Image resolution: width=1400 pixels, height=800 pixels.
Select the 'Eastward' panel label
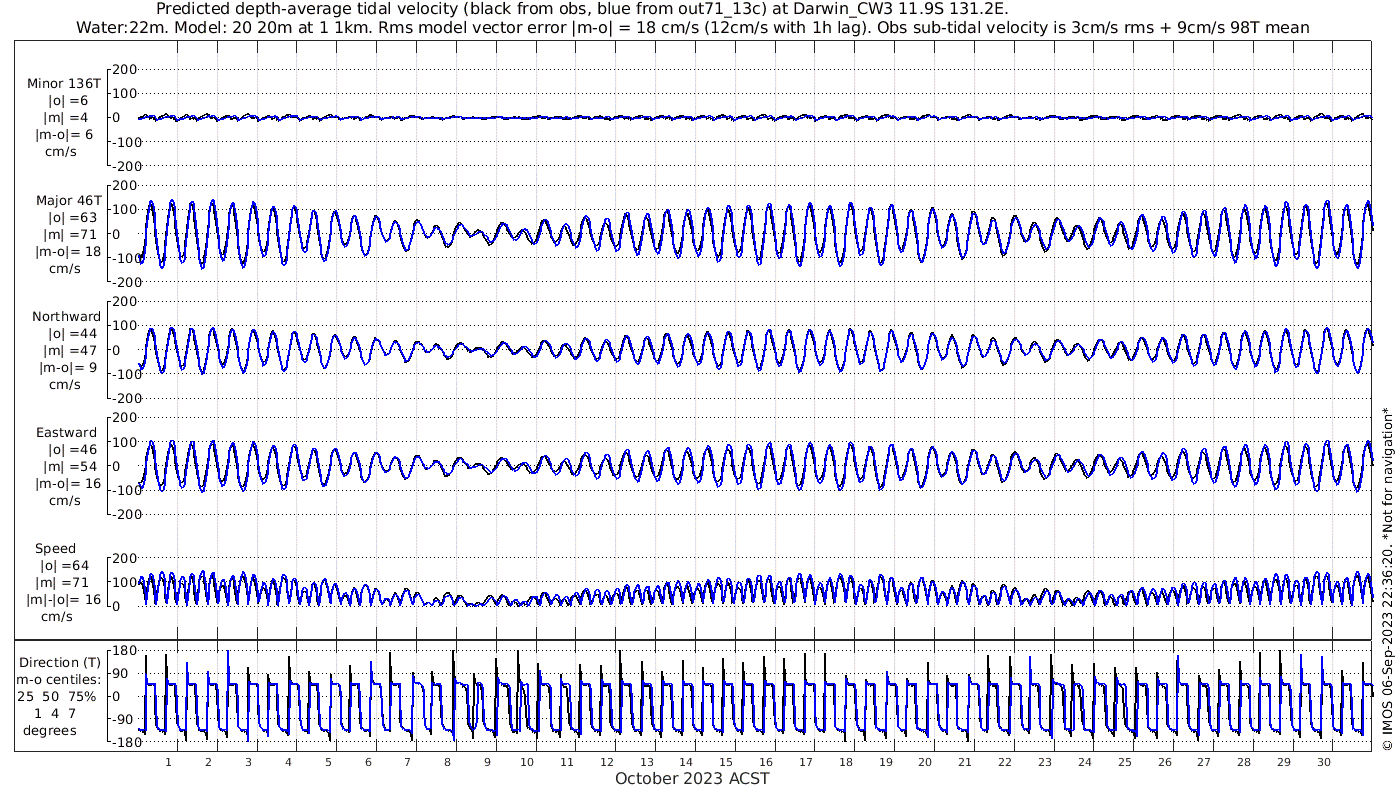click(67, 433)
